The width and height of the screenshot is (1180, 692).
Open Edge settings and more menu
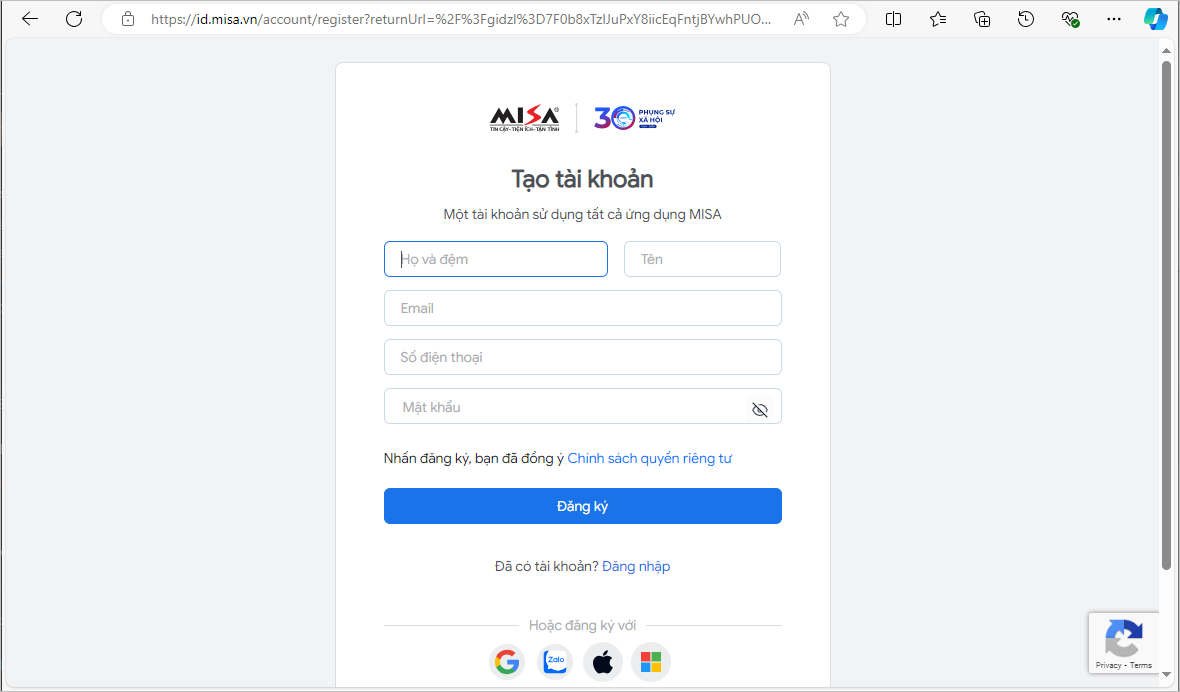(1115, 20)
